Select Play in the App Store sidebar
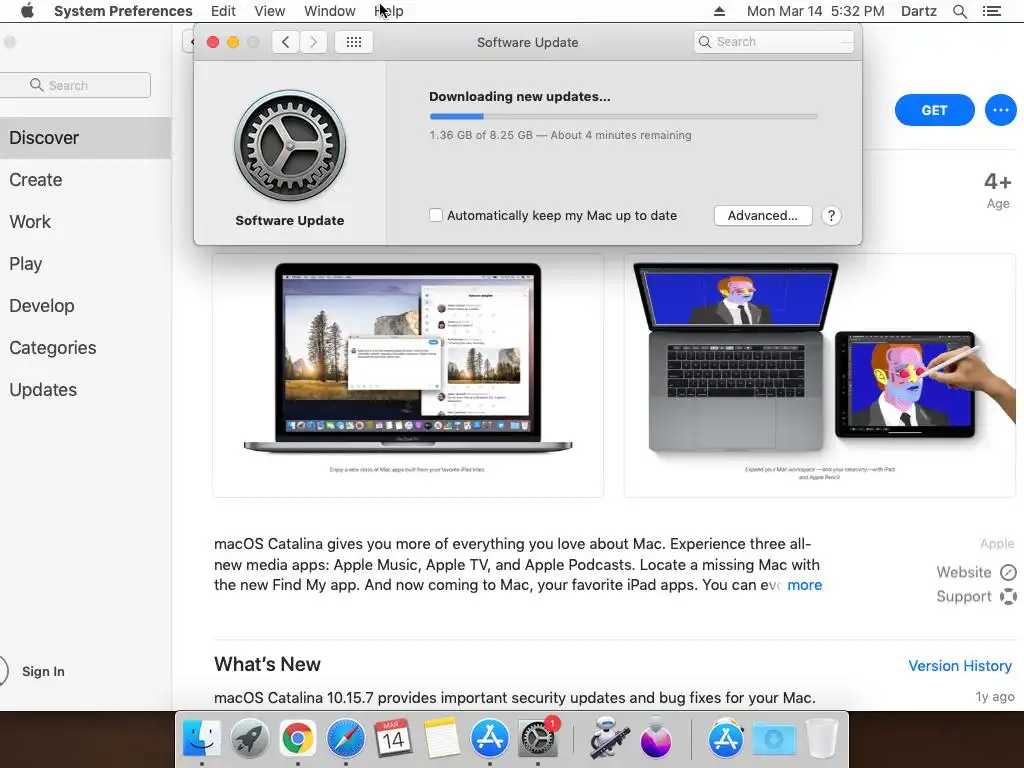This screenshot has width=1024, height=768. coord(86,264)
